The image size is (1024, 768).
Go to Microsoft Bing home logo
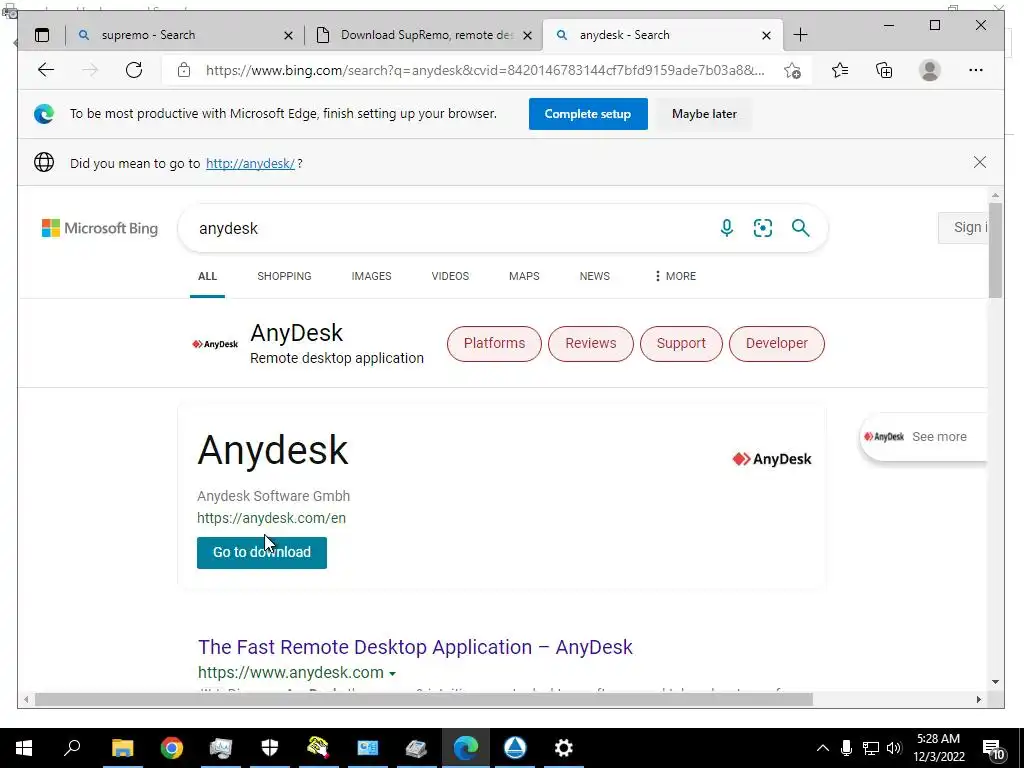click(100, 228)
